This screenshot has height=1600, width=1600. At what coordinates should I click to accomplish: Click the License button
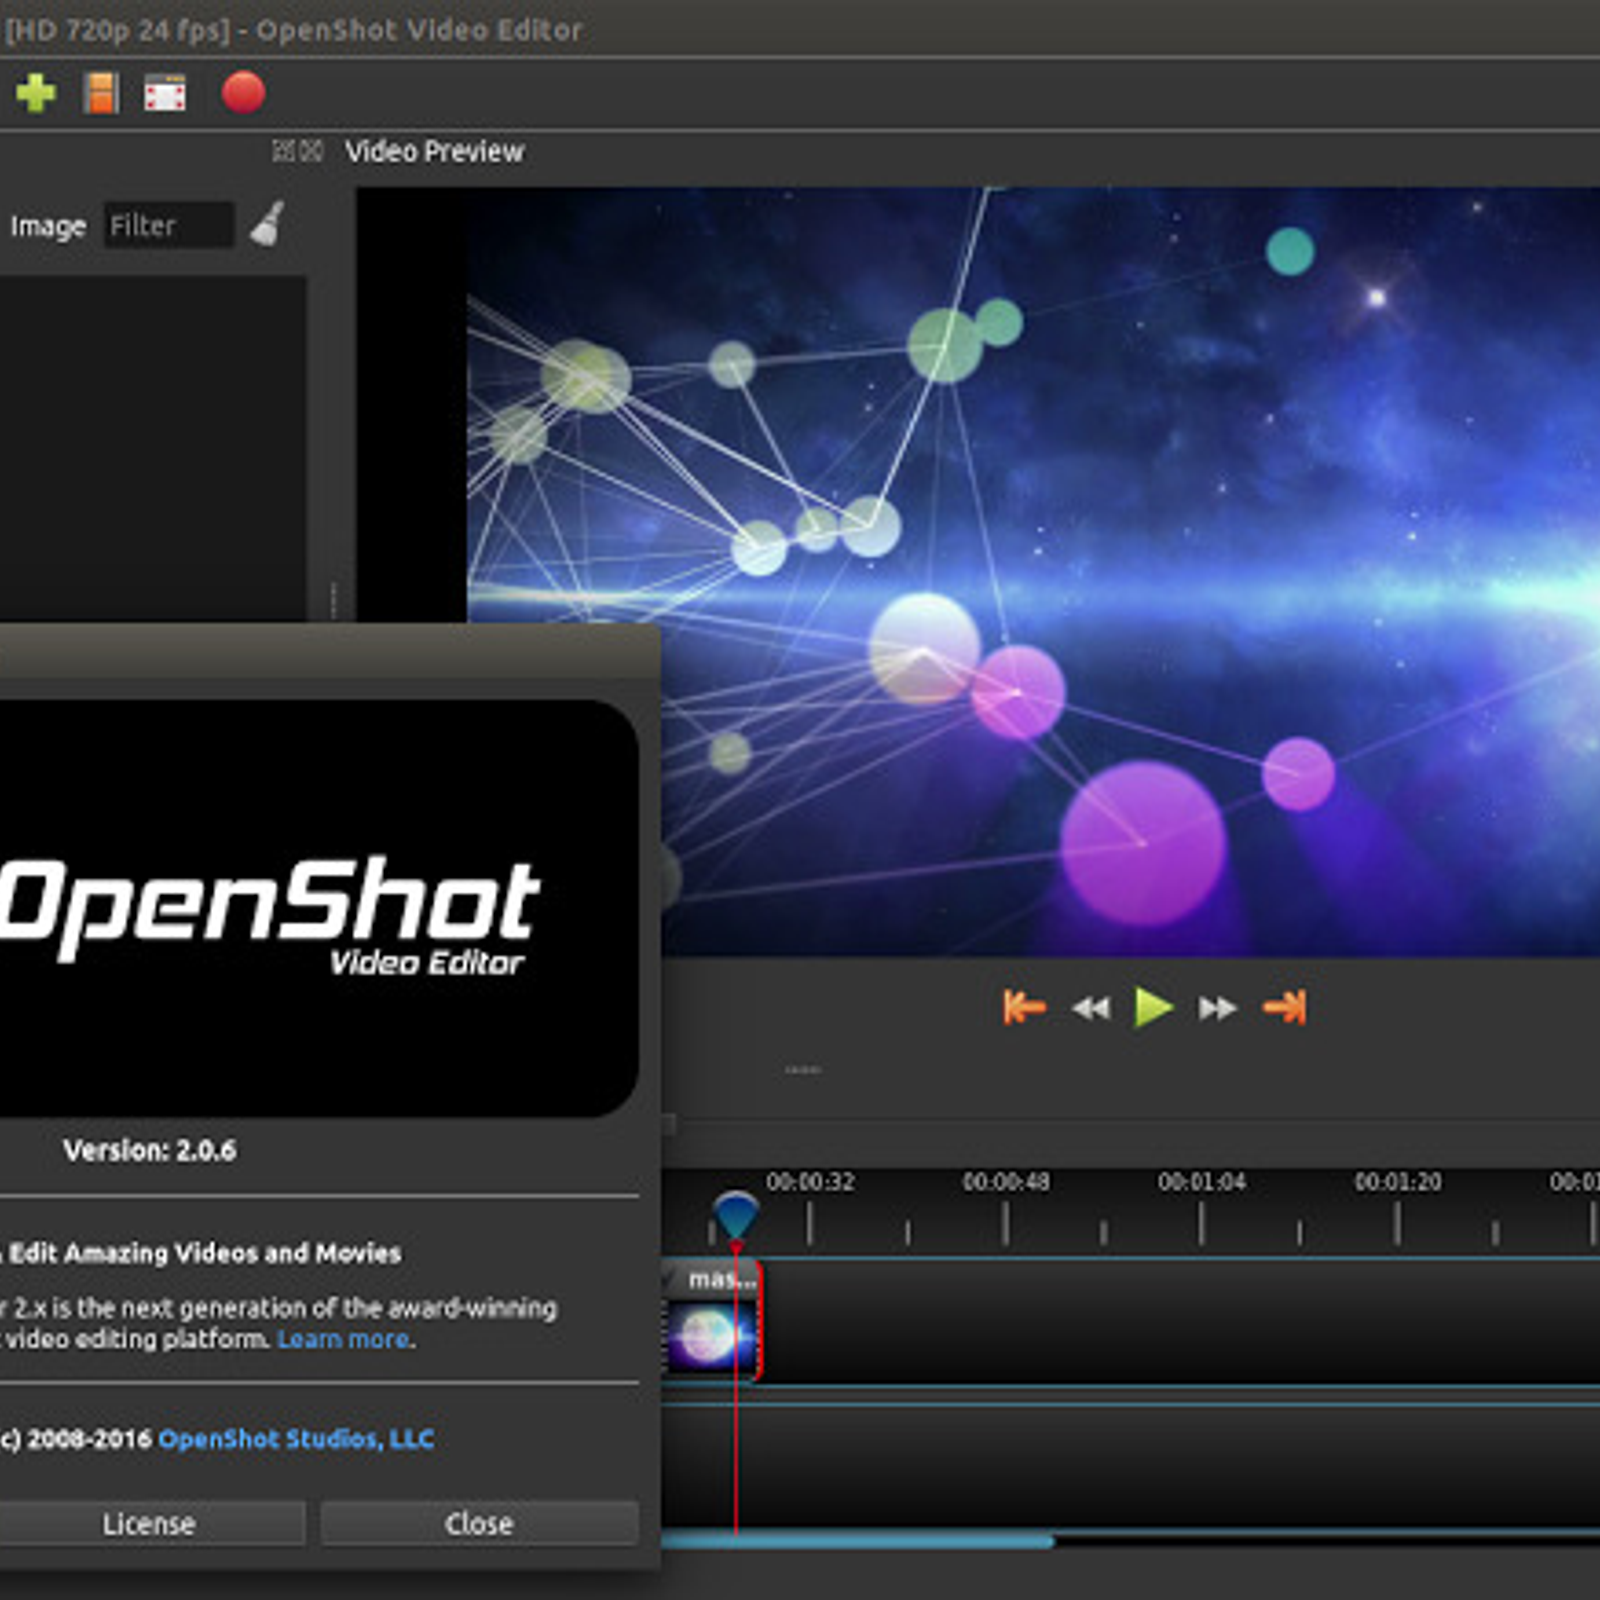pyautogui.click(x=150, y=1523)
